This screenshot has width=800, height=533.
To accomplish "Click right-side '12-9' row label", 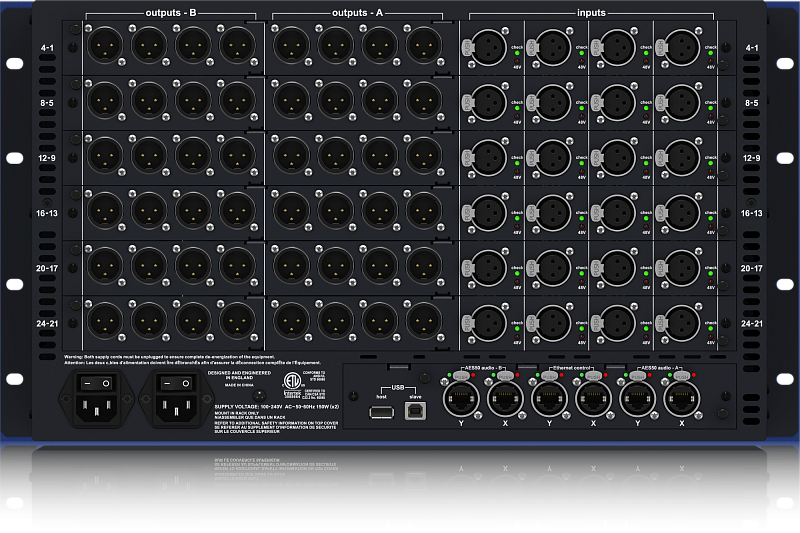I will tap(752, 158).
